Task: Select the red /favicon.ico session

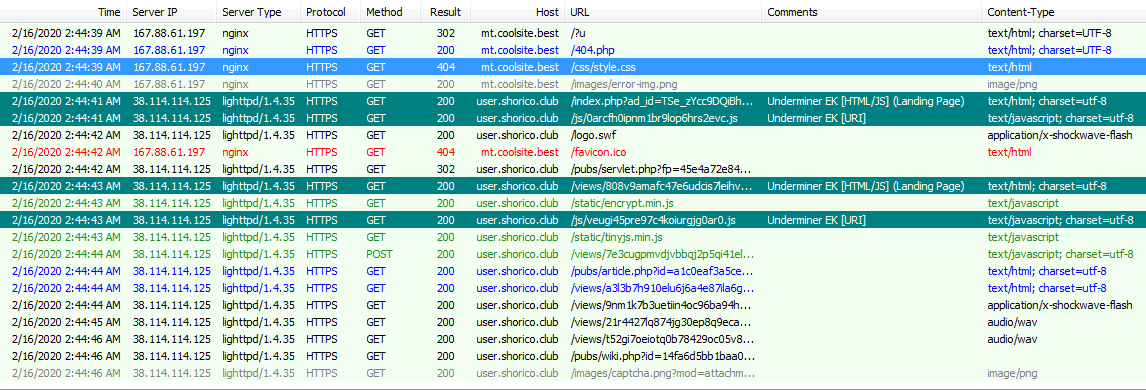Action: [573, 152]
